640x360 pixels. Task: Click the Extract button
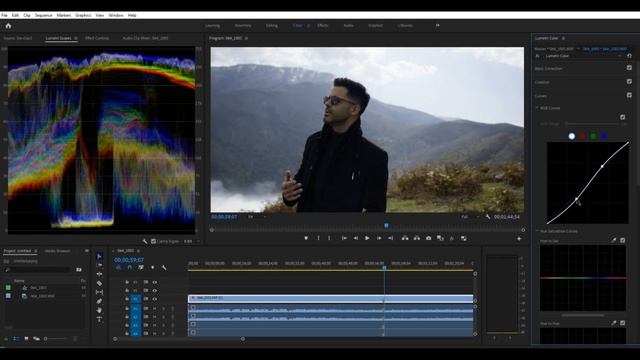coord(417,238)
